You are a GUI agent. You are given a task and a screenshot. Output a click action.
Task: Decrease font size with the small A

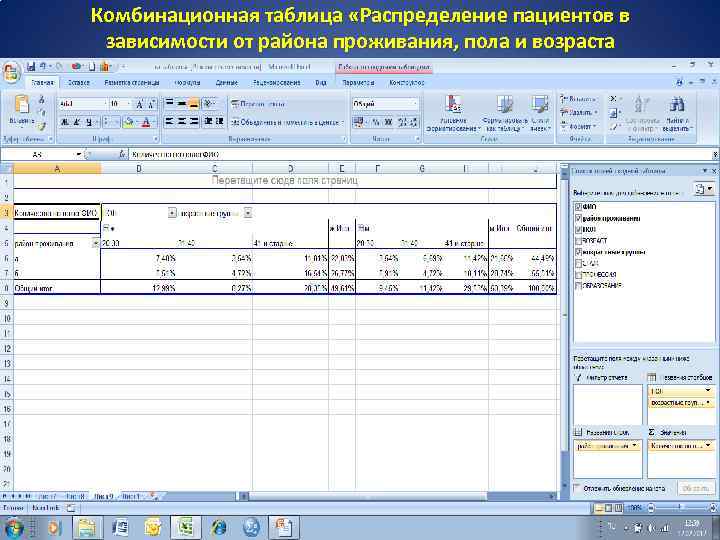point(152,104)
